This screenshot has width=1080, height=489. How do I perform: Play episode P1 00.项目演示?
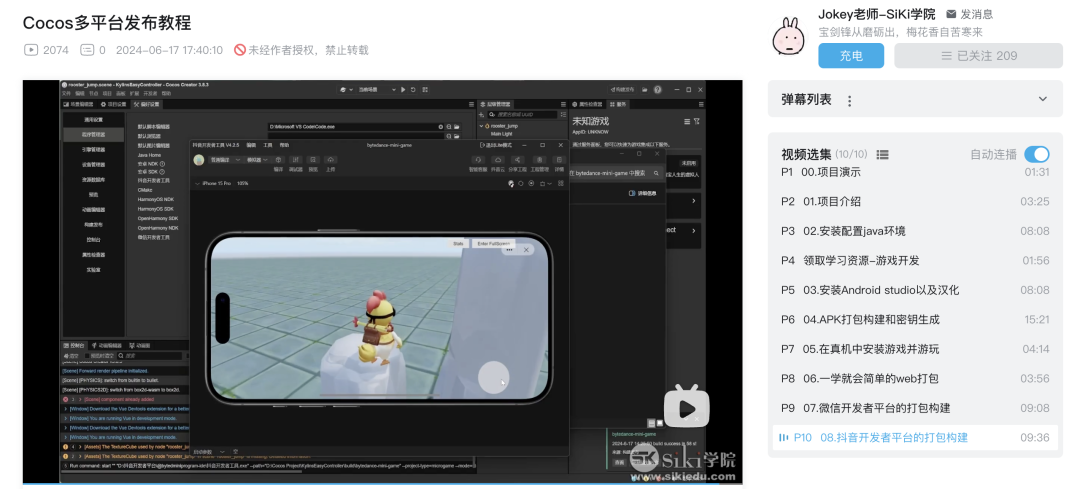coord(915,172)
